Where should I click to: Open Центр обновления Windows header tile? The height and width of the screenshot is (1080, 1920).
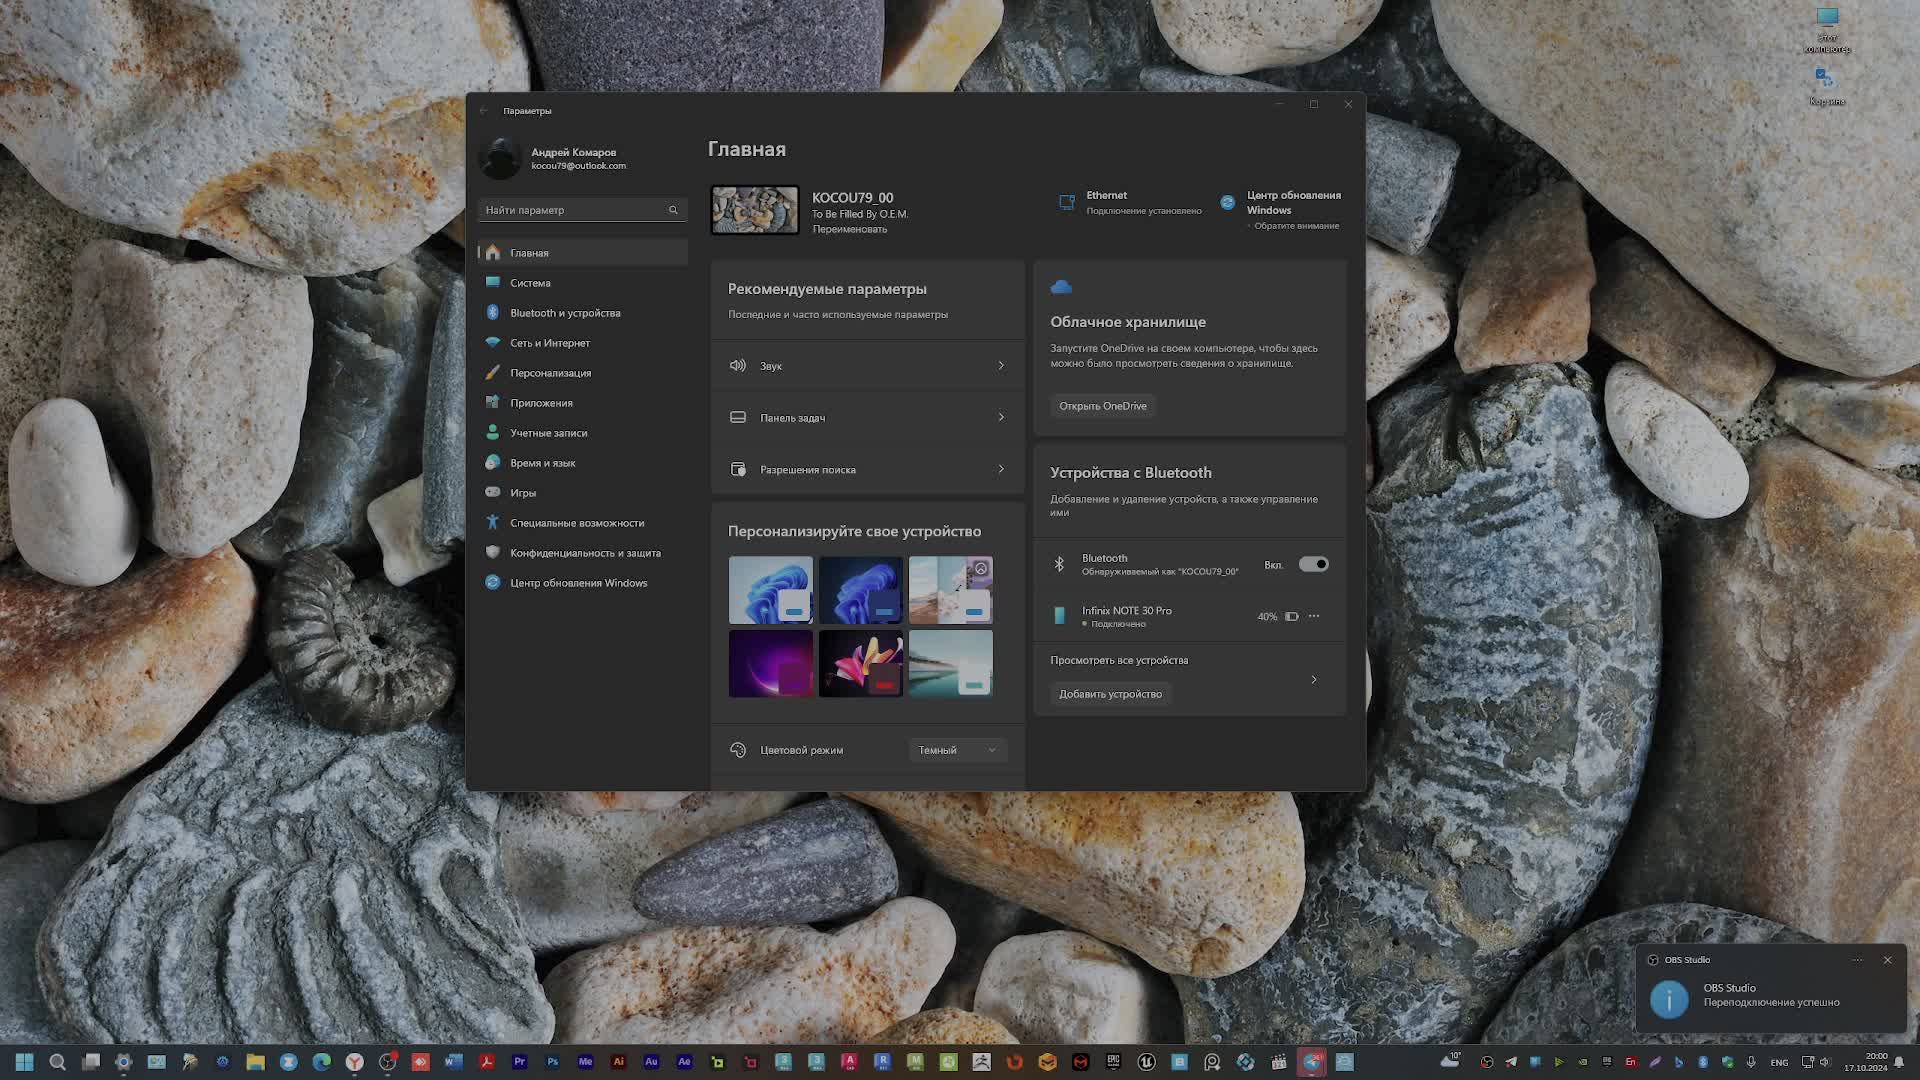pyautogui.click(x=1281, y=209)
